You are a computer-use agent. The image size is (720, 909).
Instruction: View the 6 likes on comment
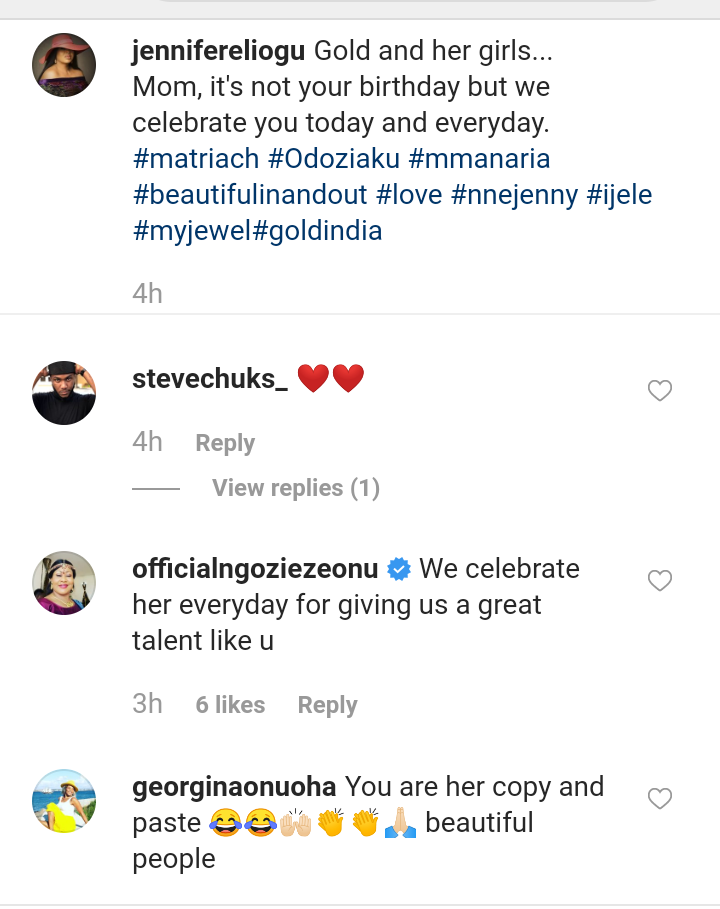click(230, 705)
